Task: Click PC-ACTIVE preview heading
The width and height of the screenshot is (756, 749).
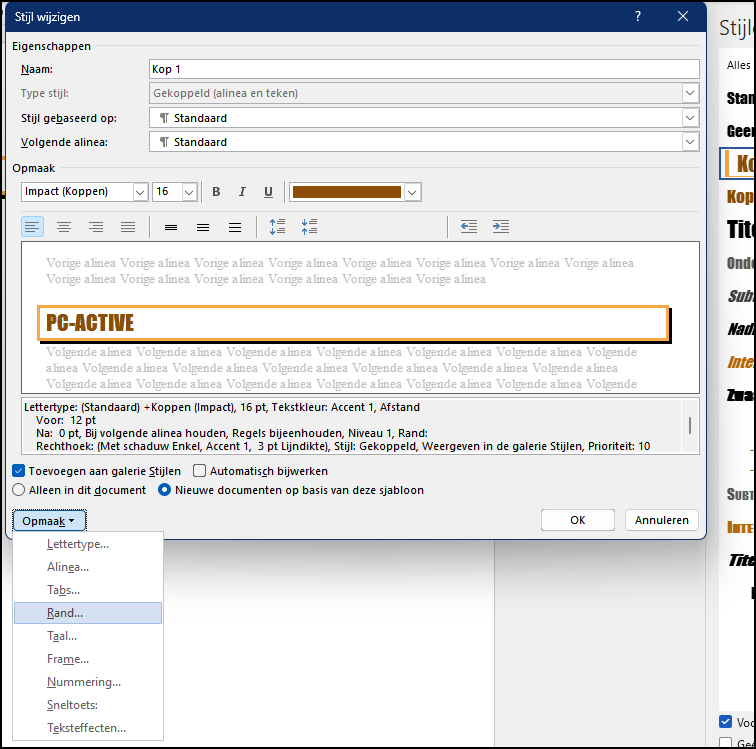Action: click(90, 323)
